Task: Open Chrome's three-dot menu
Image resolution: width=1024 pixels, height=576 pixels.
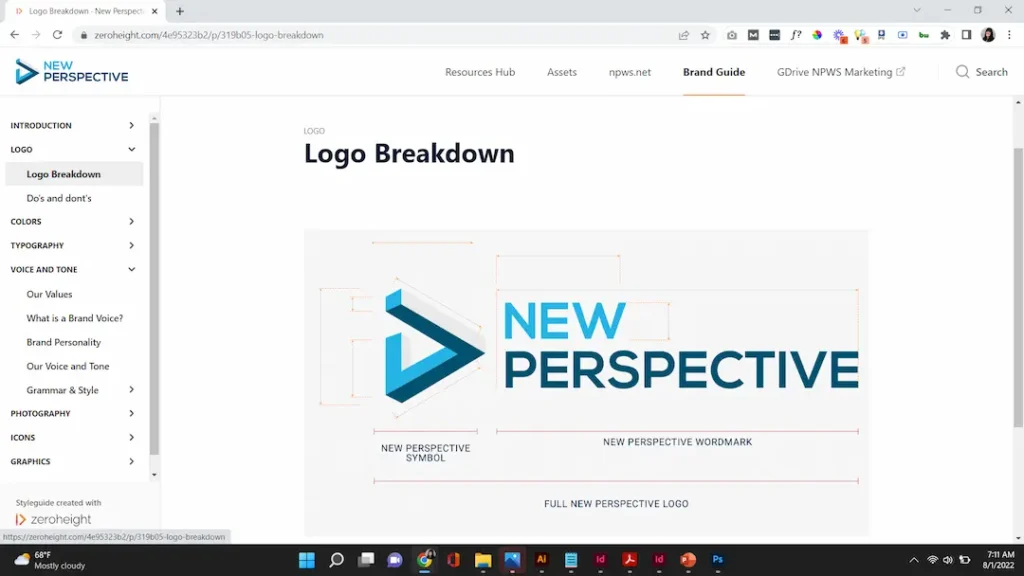Action: pos(1009,35)
